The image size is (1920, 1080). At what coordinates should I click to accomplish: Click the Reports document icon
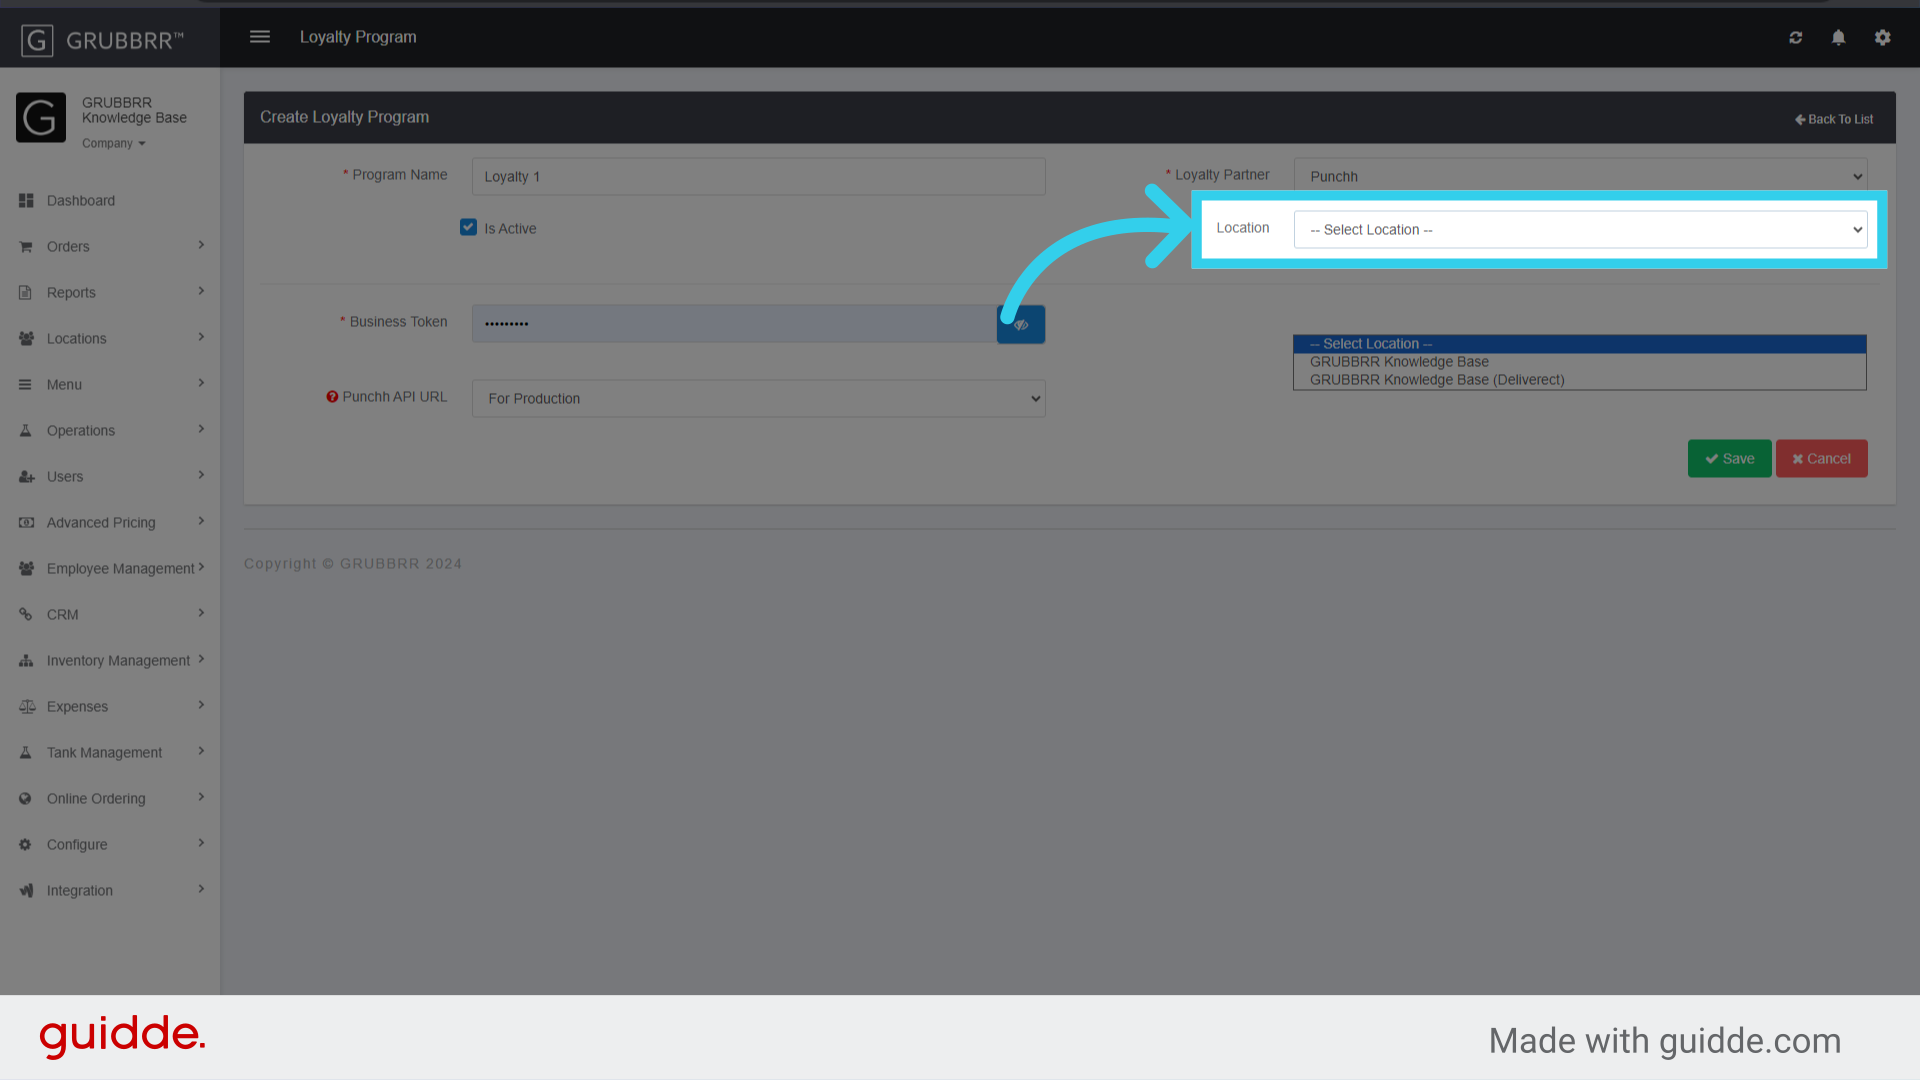click(26, 293)
